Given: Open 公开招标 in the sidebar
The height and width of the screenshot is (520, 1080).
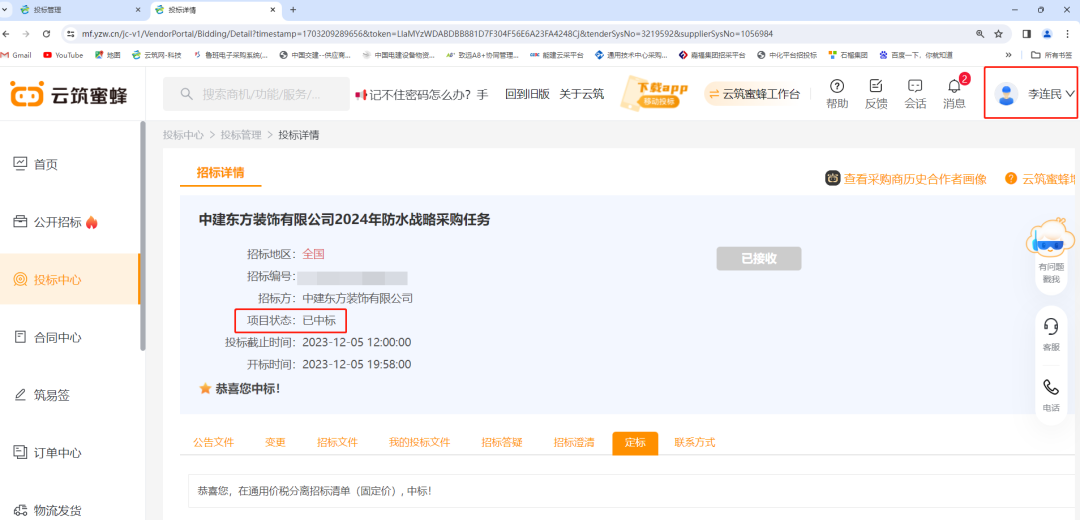Looking at the screenshot, I should tap(56, 222).
